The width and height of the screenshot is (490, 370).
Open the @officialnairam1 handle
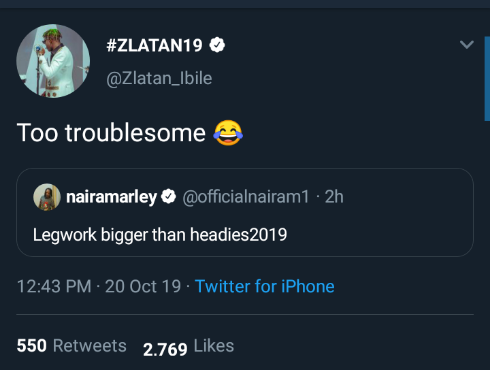click(246, 197)
